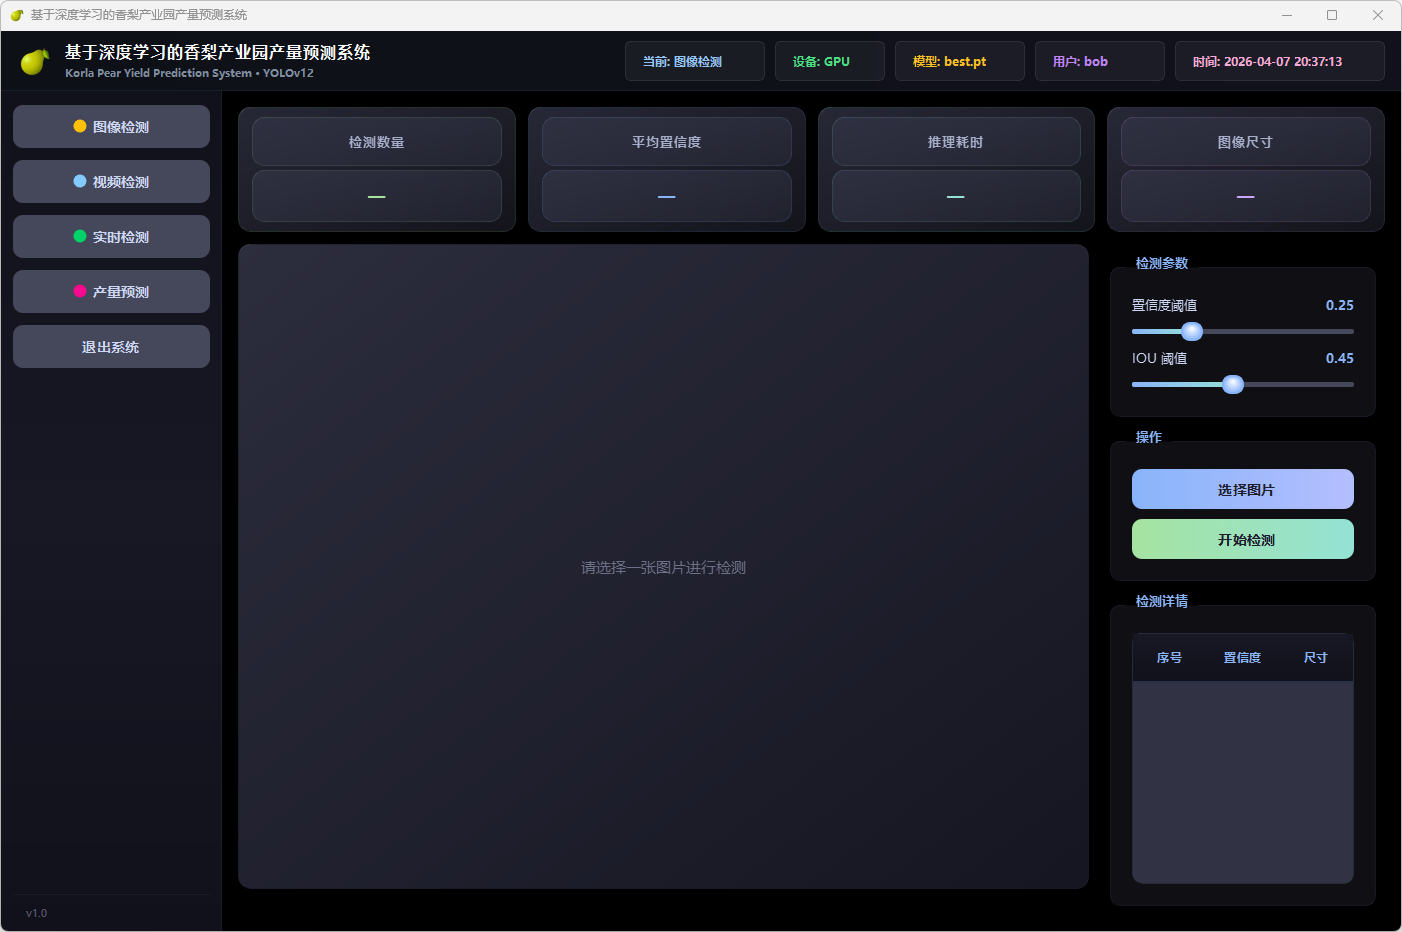Click the 序号 column header
Screen dimensions: 1402x932
[x=1169, y=658]
